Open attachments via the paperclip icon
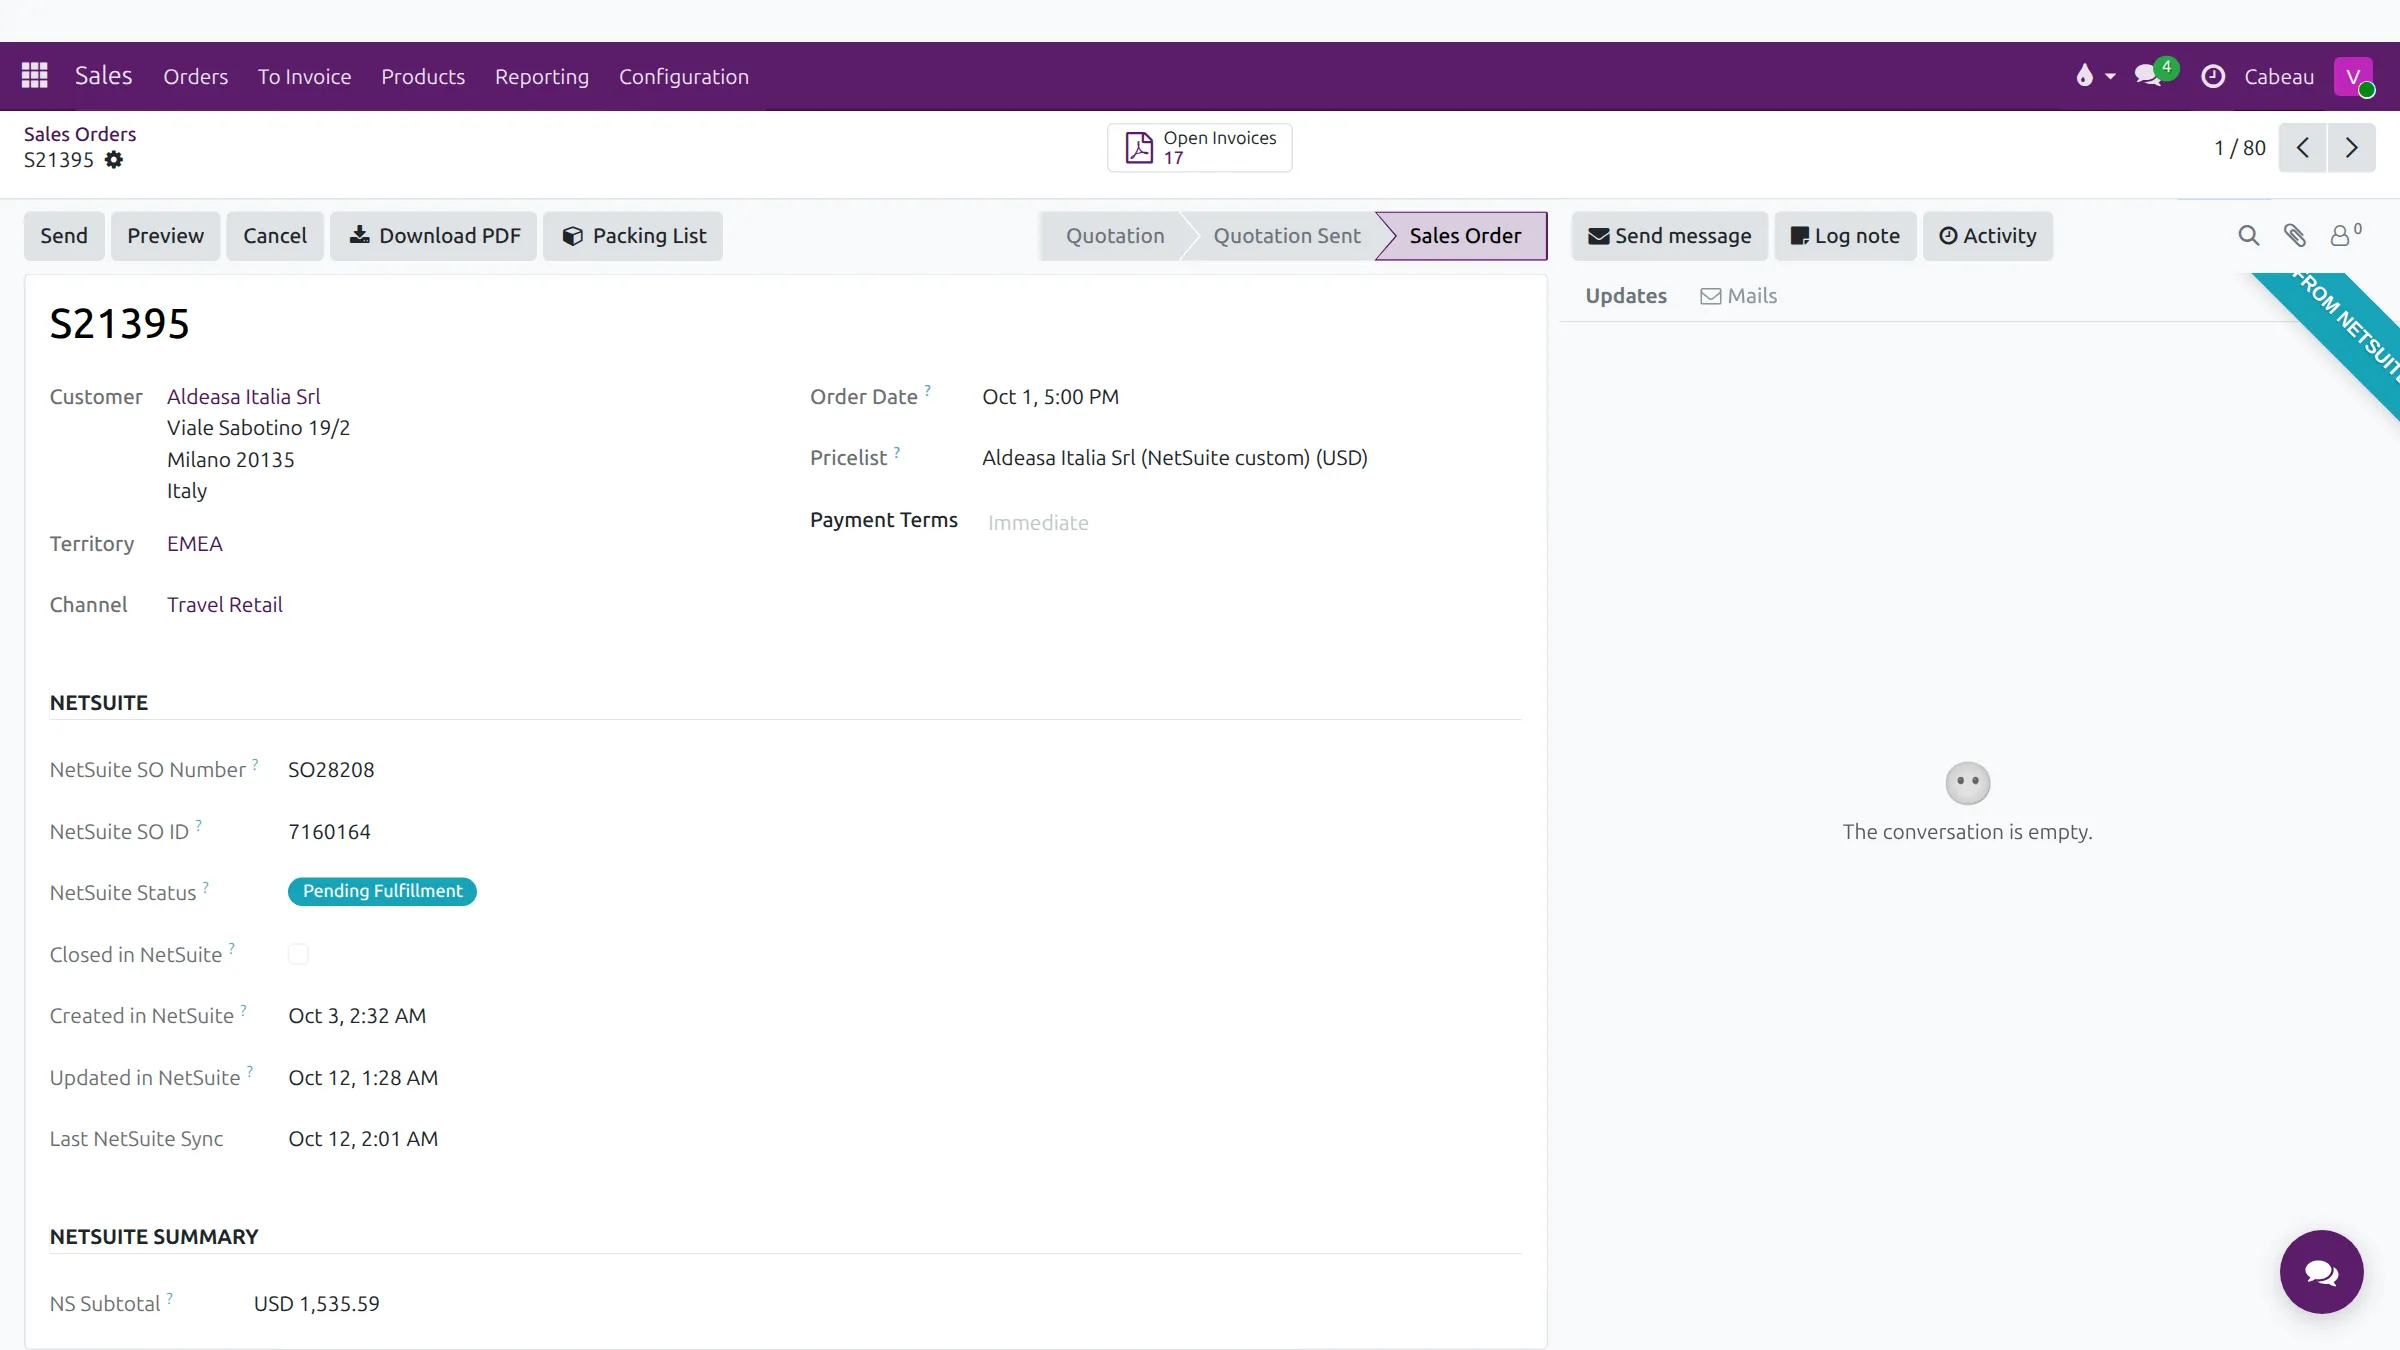Image resolution: width=2400 pixels, height=1350 pixels. [2295, 236]
